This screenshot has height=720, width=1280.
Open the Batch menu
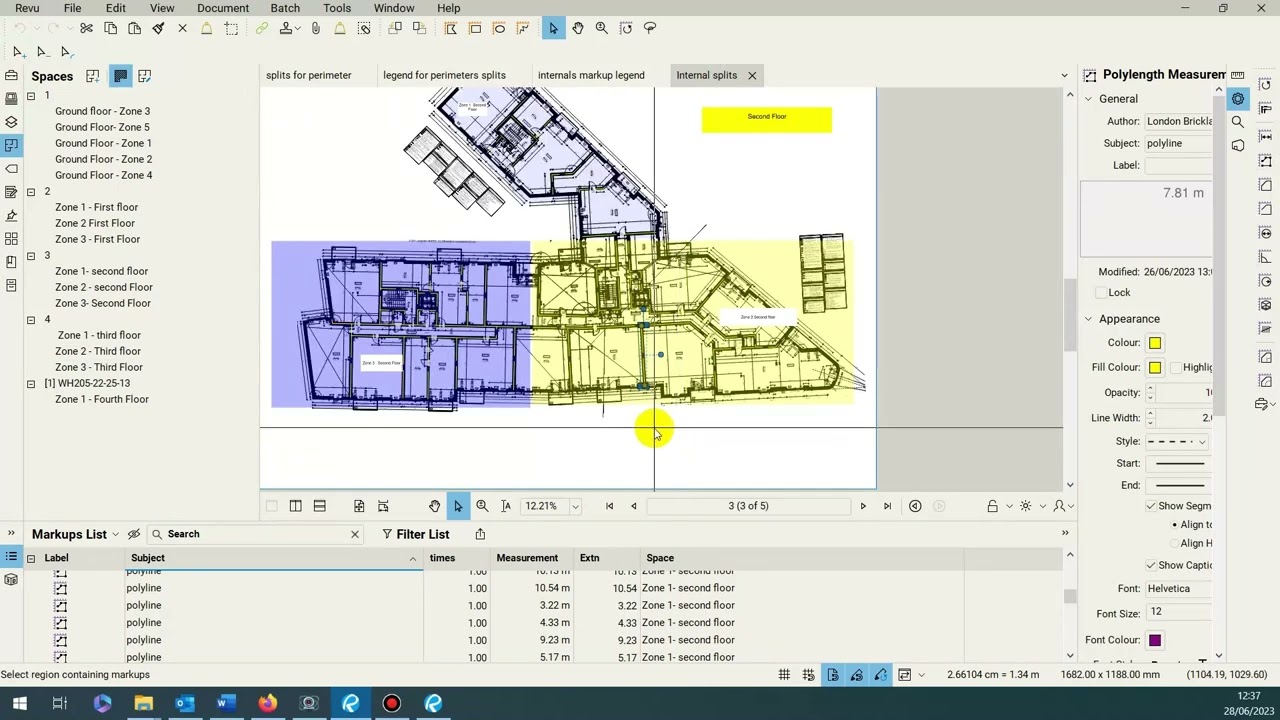[285, 8]
